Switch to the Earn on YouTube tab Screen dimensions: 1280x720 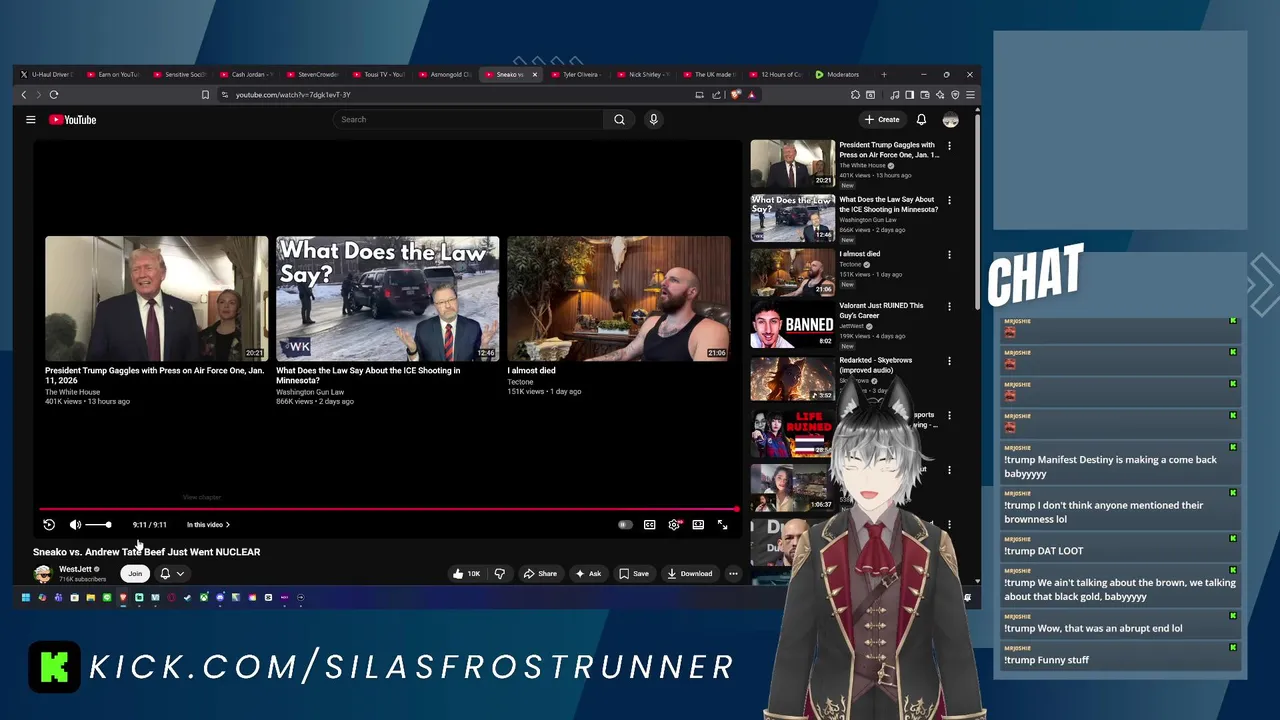click(113, 75)
